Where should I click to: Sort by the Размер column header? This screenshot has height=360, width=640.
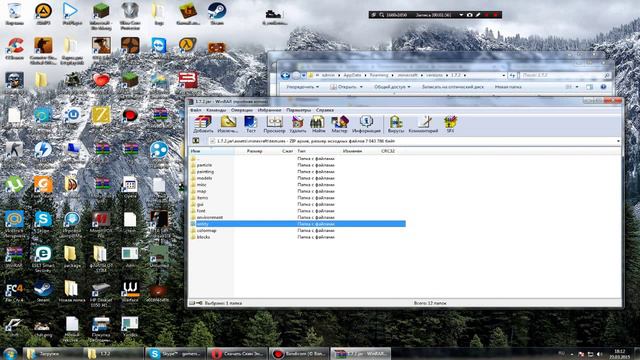pyautogui.click(x=254, y=151)
